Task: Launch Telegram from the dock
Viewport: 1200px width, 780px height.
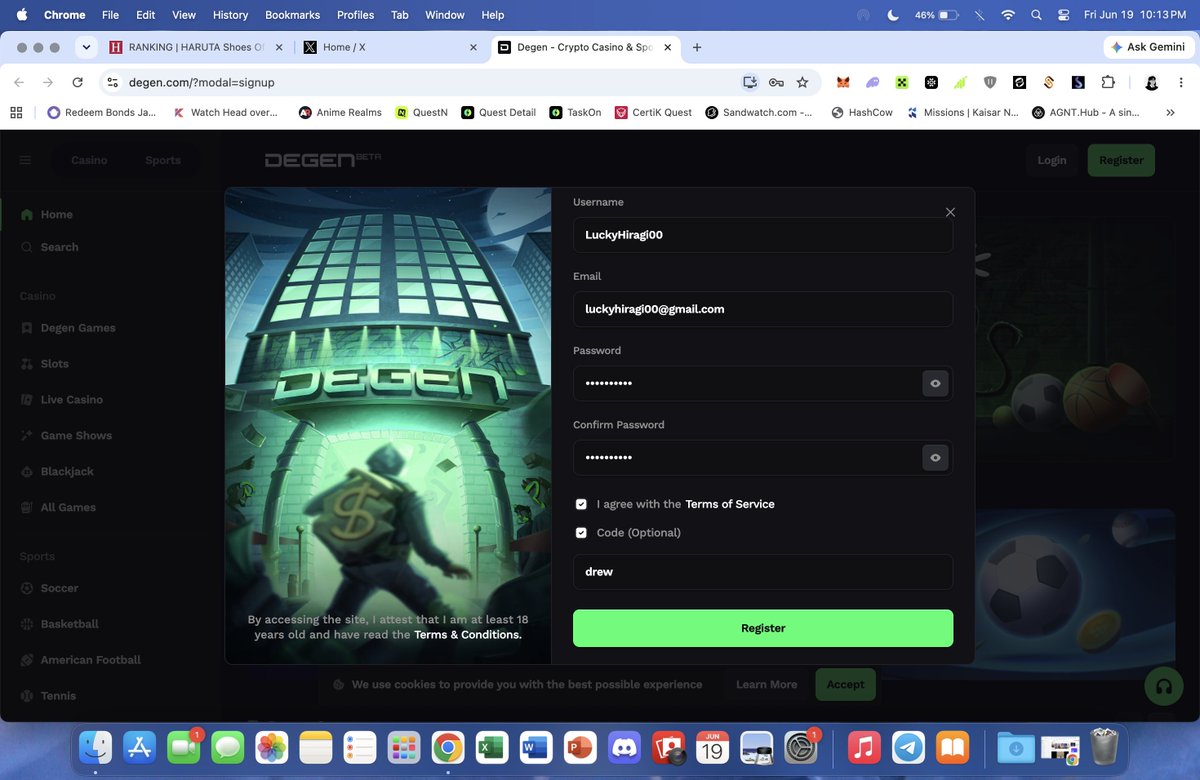Action: (908, 747)
